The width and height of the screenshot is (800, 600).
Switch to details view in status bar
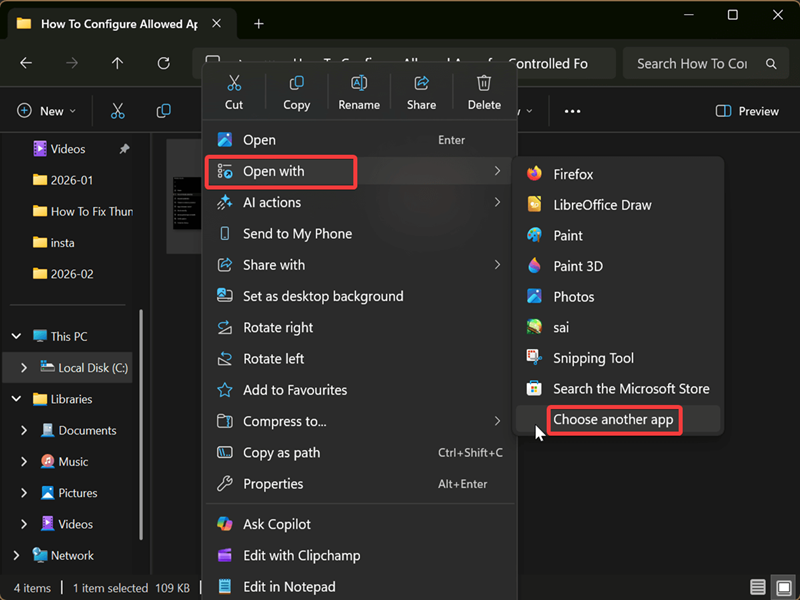[x=759, y=587]
